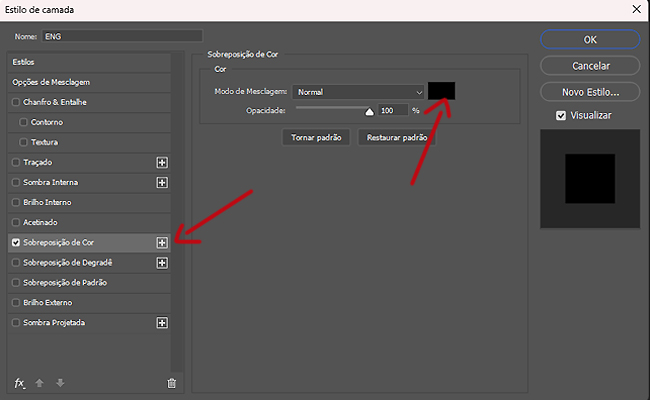Move effect up with the up arrow icon
The height and width of the screenshot is (400, 650).
[39, 383]
